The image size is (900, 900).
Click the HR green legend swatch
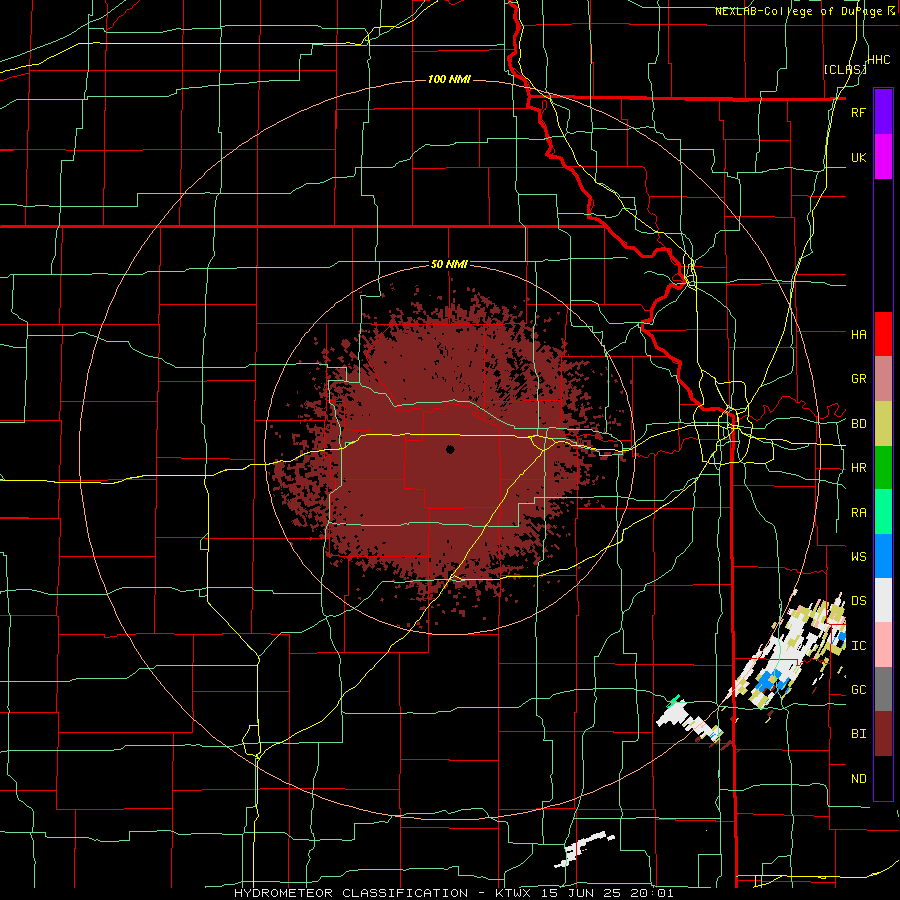point(883,468)
